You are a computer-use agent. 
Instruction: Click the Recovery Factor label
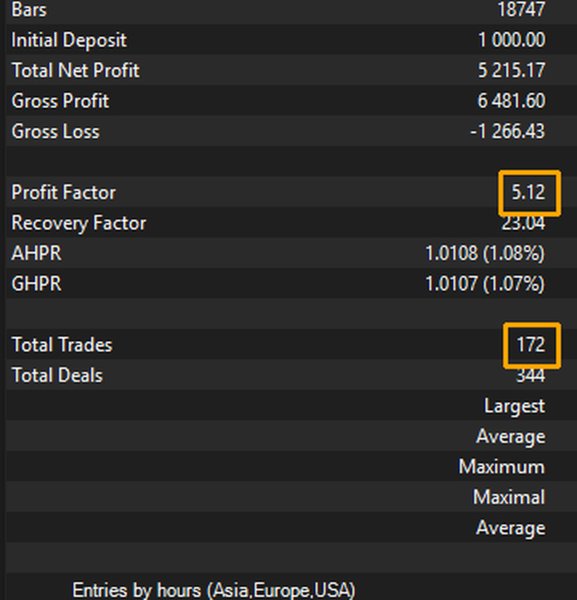(79, 223)
